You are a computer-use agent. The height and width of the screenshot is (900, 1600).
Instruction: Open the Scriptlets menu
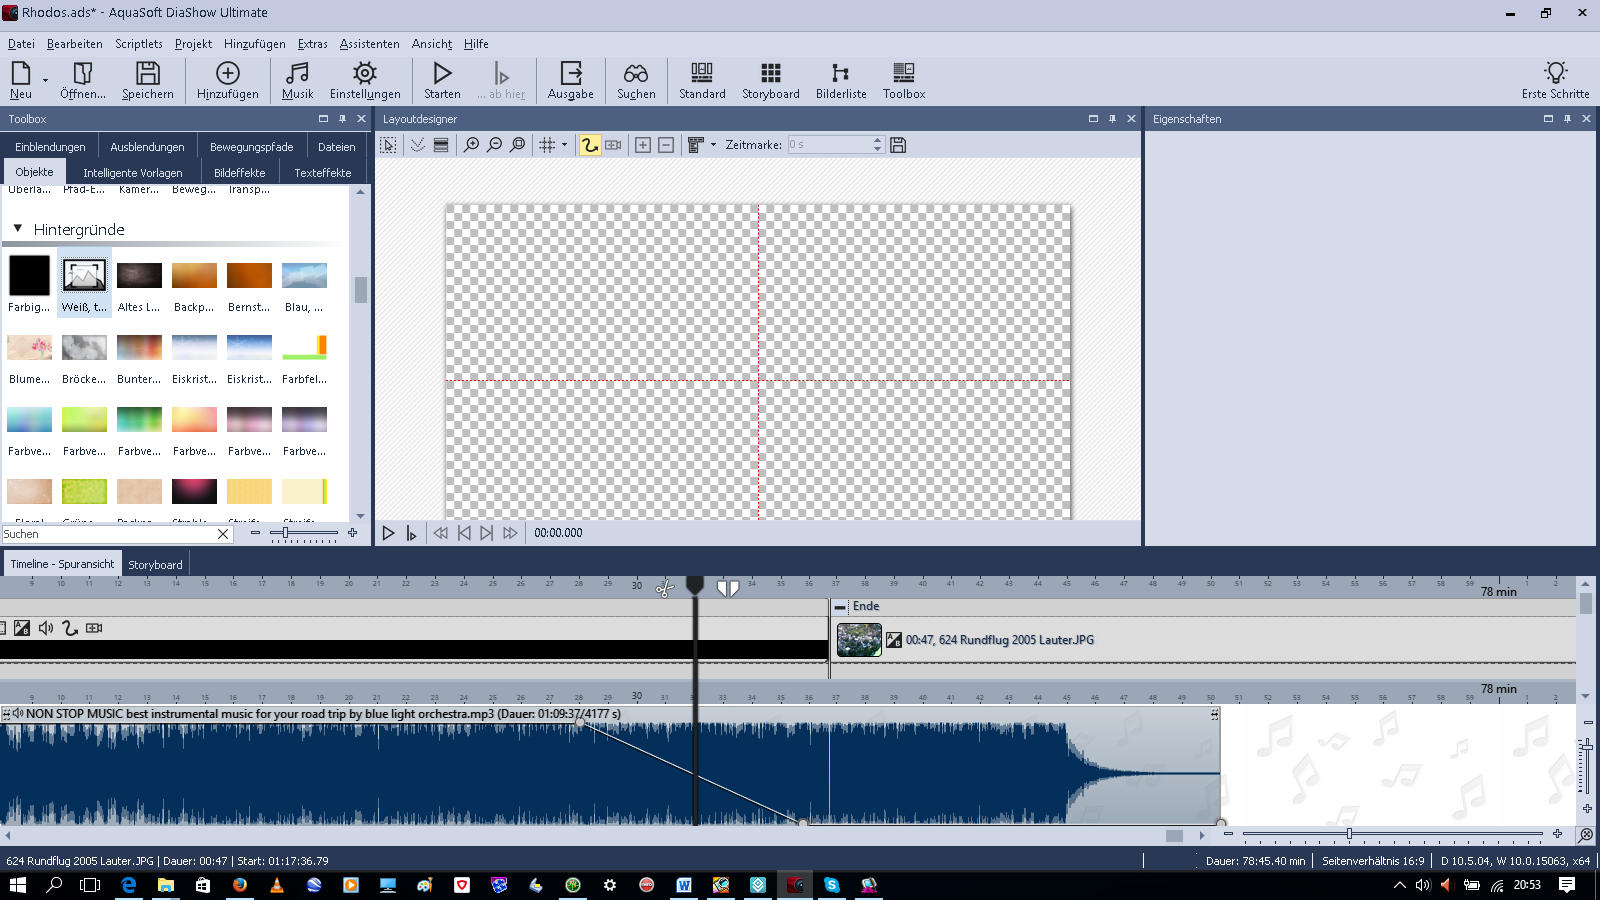pos(138,44)
